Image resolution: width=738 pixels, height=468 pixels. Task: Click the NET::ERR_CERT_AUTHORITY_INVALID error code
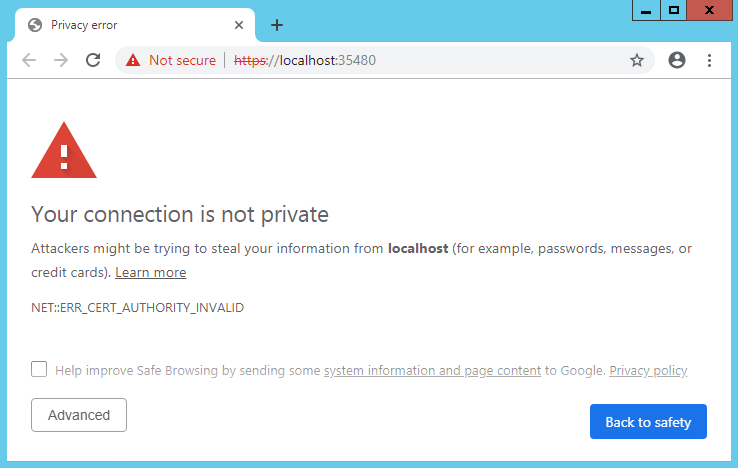(x=137, y=307)
